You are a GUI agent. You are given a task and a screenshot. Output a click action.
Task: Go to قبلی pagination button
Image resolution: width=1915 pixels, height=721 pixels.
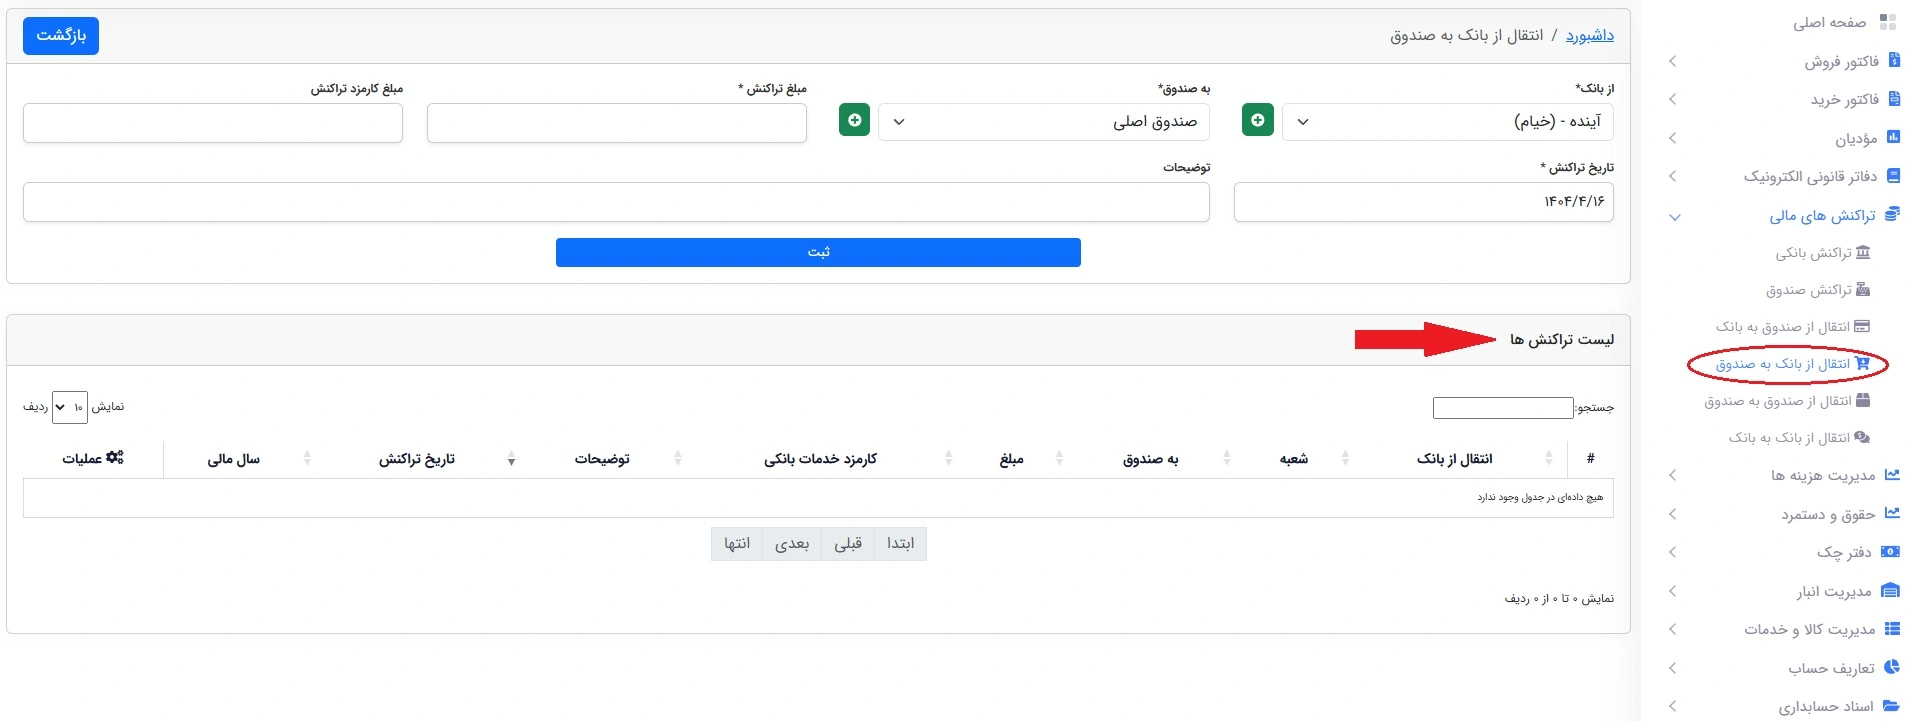coord(848,544)
